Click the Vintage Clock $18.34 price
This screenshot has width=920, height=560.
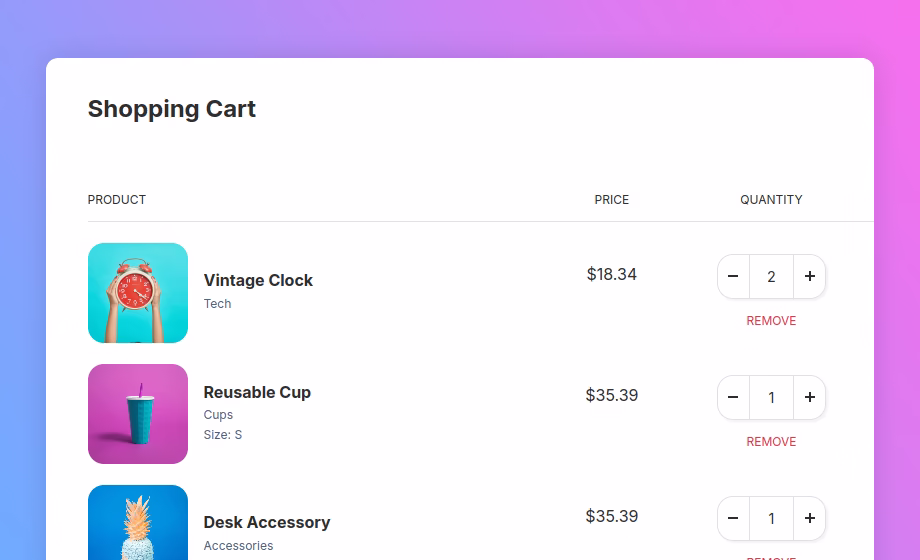tap(612, 274)
